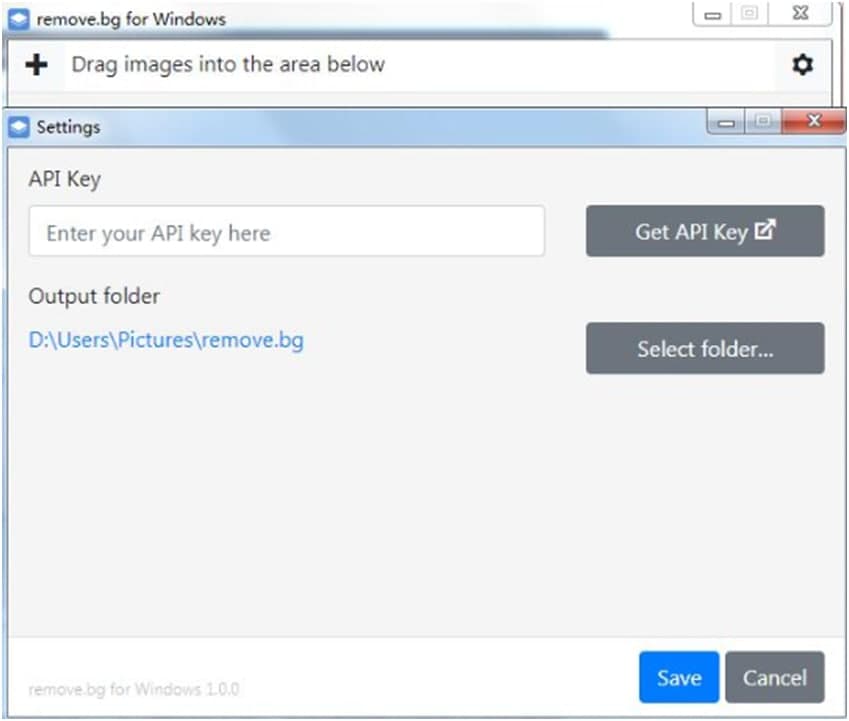This screenshot has height=721, width=849.
Task: Click the plus icon to add images
Action: point(36,65)
